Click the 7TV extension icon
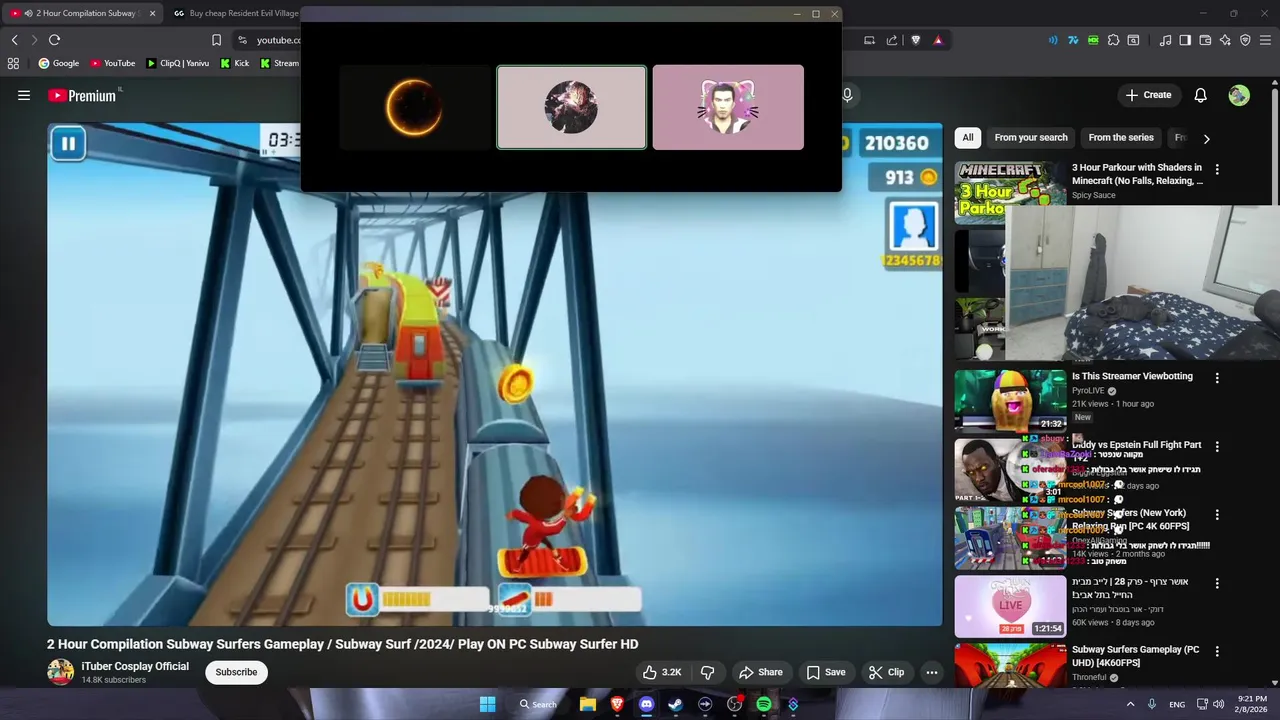This screenshot has width=1280, height=720. click(x=1073, y=40)
